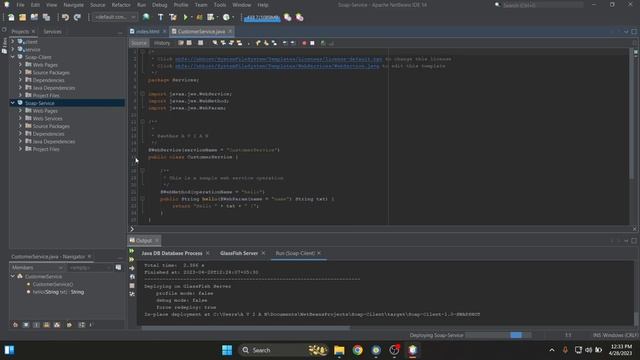Toggle the Show Fields navigator filter button

pos(26,325)
